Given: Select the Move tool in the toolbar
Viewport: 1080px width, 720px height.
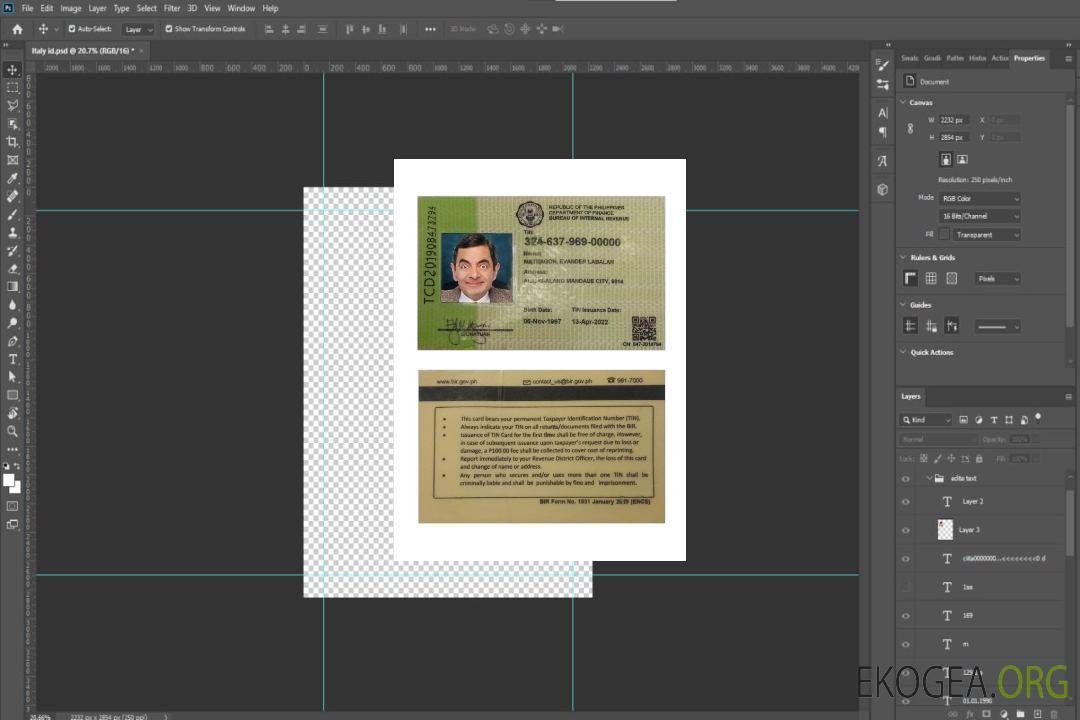Looking at the screenshot, I should [12, 69].
